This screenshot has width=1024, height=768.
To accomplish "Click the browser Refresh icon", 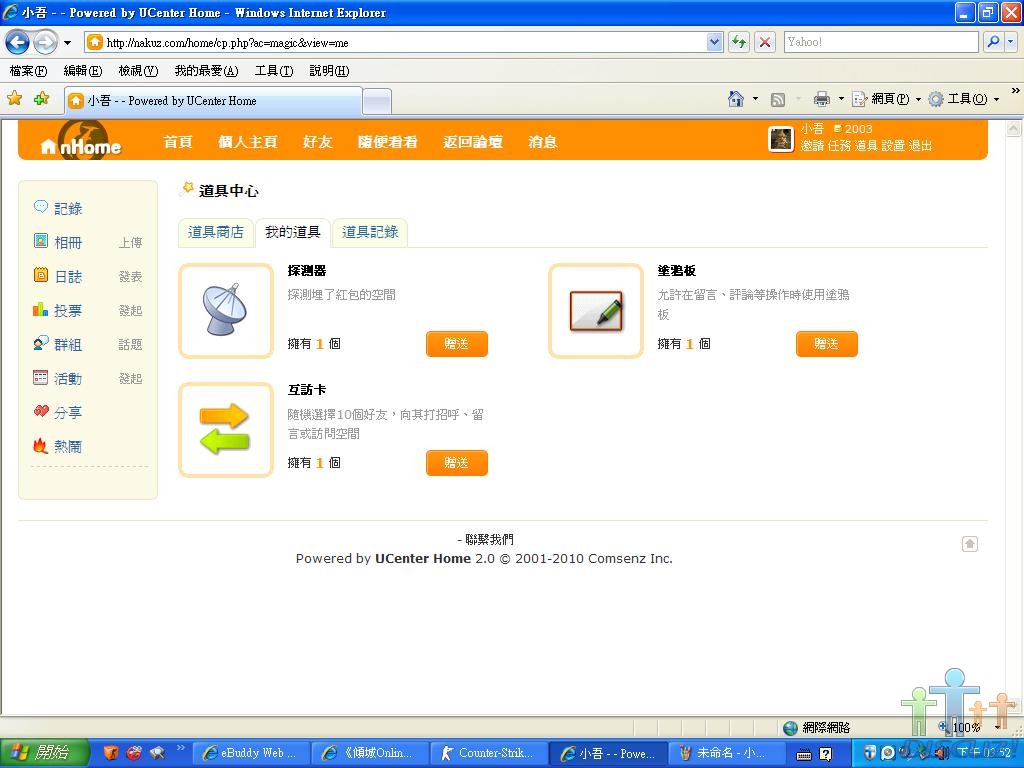I will (739, 42).
